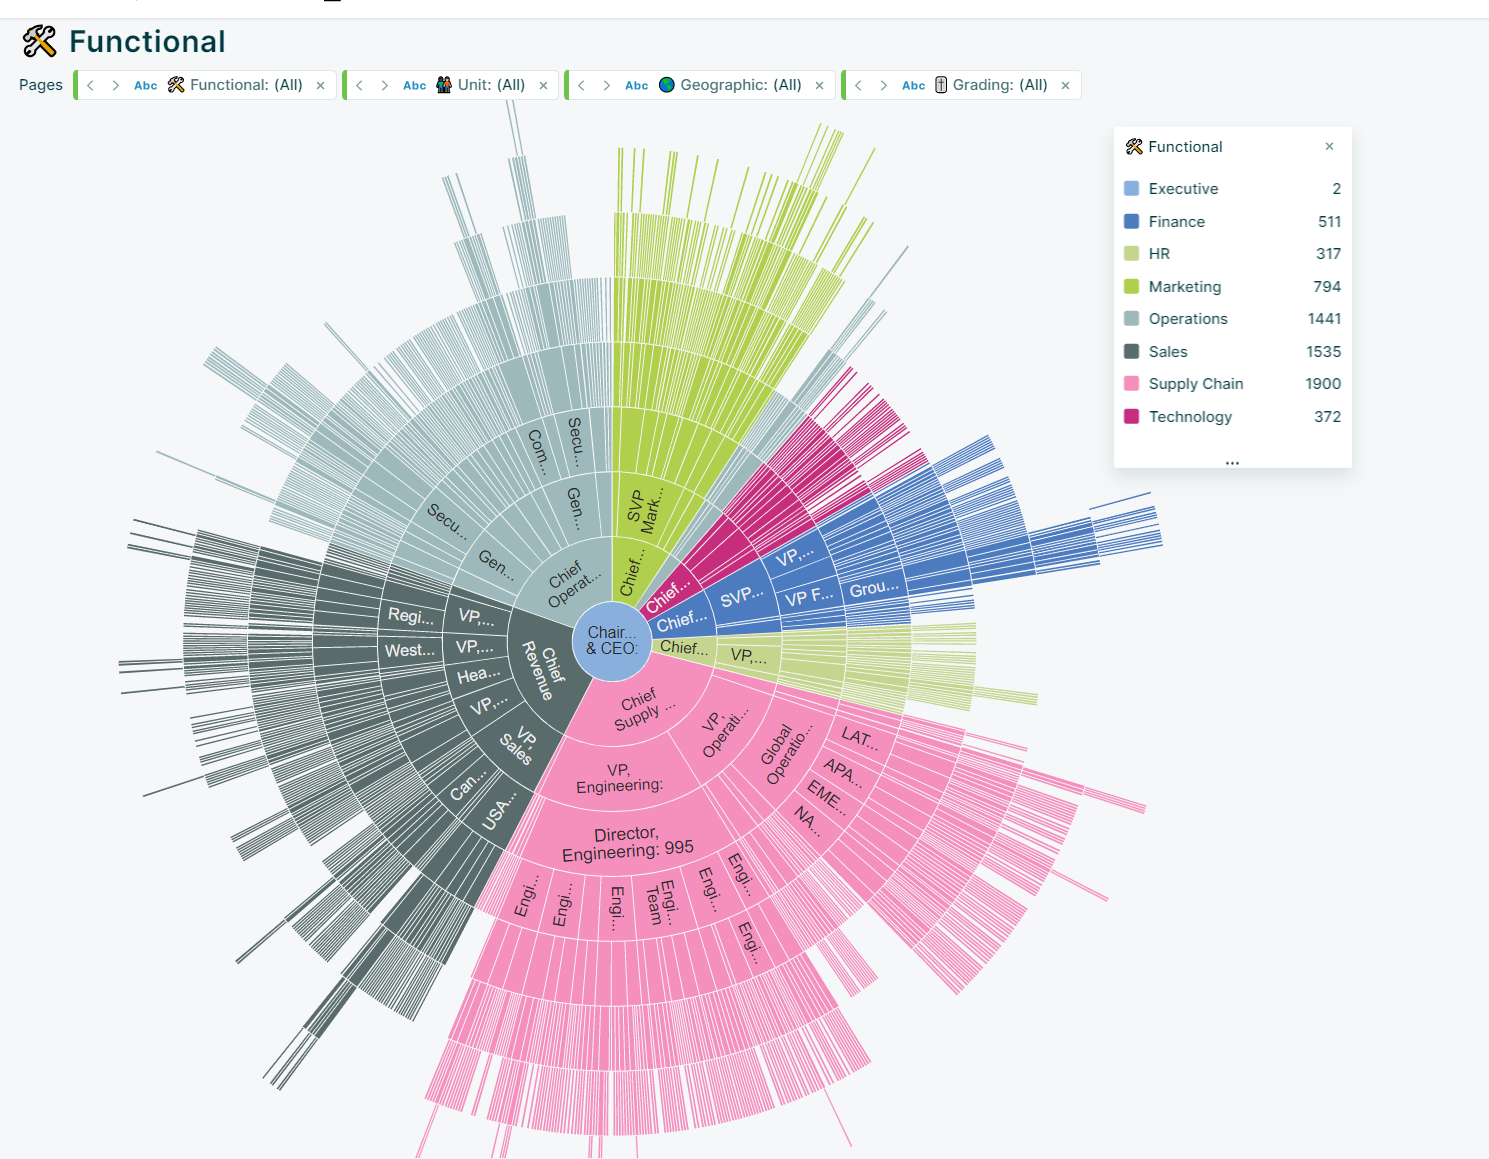1489x1159 pixels.
Task: Click the Abc icon on the Geographic filter
Action: pyautogui.click(x=637, y=85)
